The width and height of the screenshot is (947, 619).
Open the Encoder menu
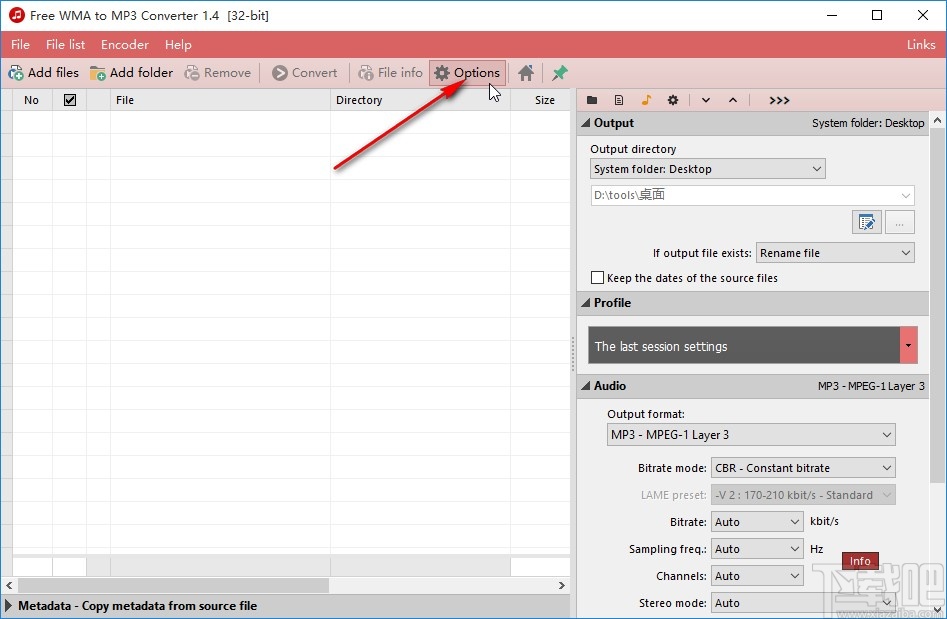pyautogui.click(x=124, y=44)
